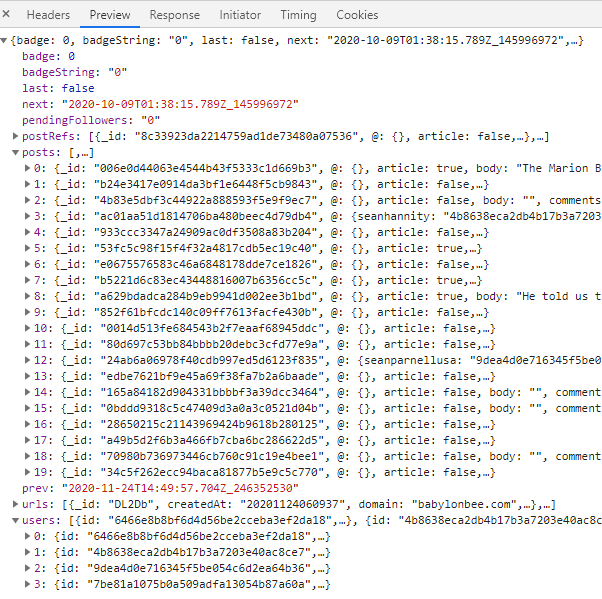The height and width of the screenshot is (599, 602).
Task: Select the prev value "2020-11-24T14:49:57.704Z_246352530"
Action: pyautogui.click(x=180, y=488)
